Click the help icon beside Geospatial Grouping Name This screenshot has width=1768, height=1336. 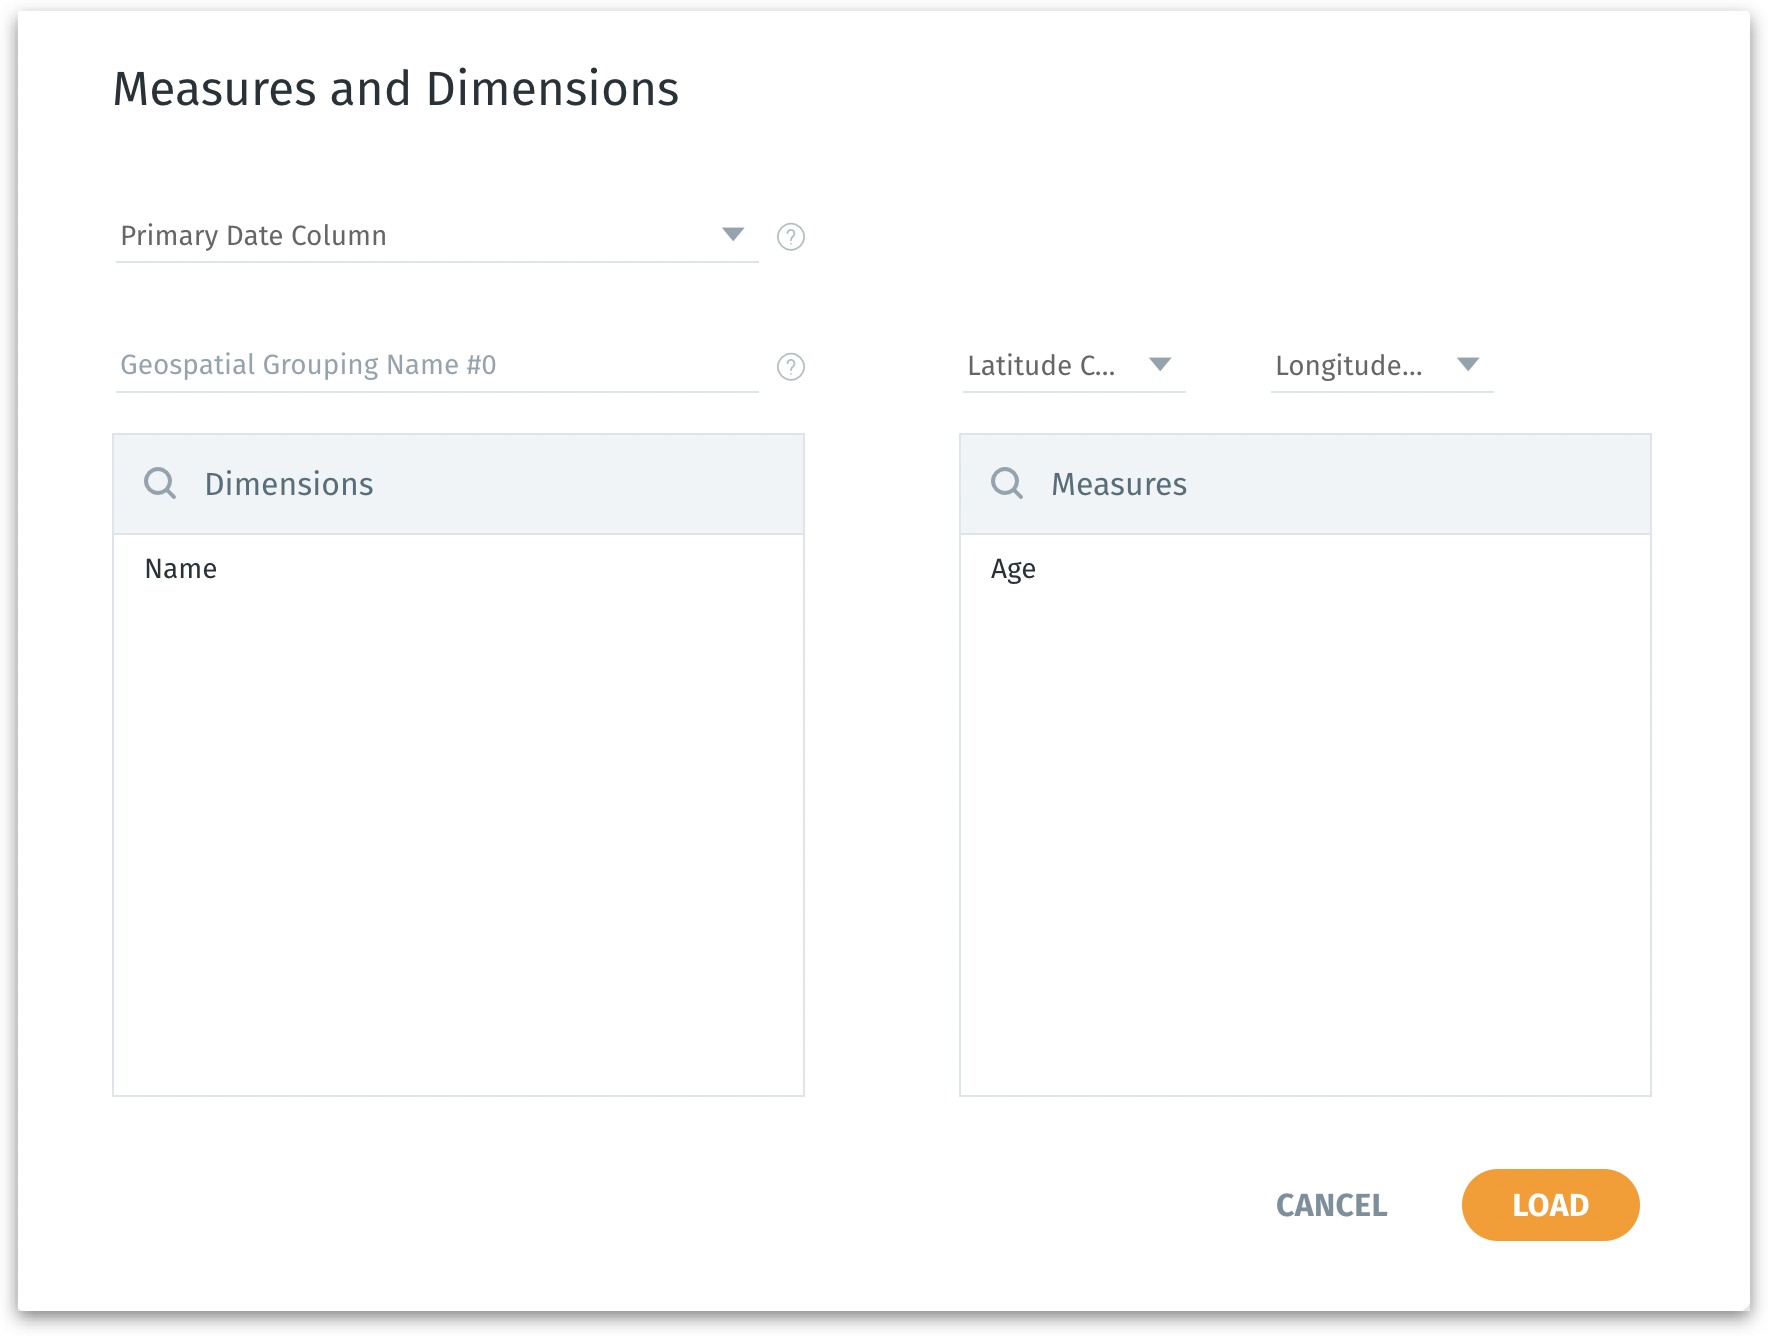[791, 367]
